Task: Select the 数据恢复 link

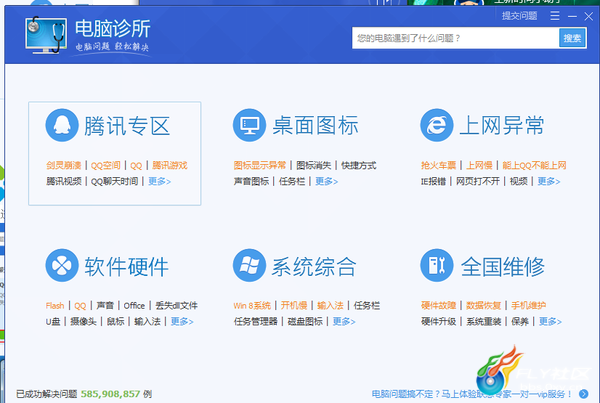Action: (x=484, y=305)
